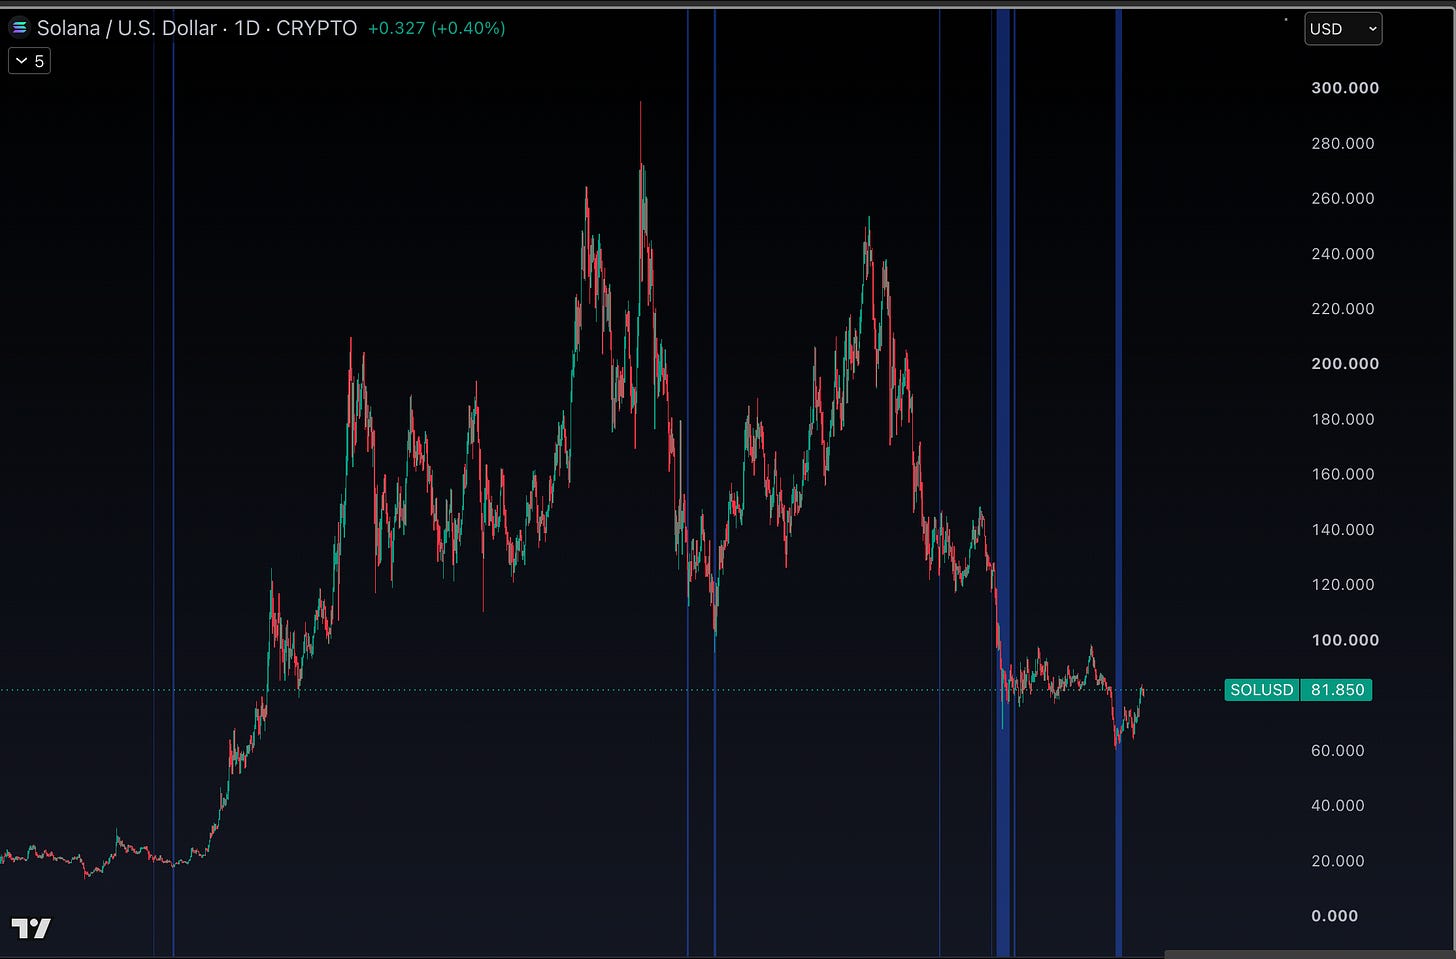Expand the collapsed indicators legend showing 5
The height and width of the screenshot is (959, 1456).
click(29, 61)
